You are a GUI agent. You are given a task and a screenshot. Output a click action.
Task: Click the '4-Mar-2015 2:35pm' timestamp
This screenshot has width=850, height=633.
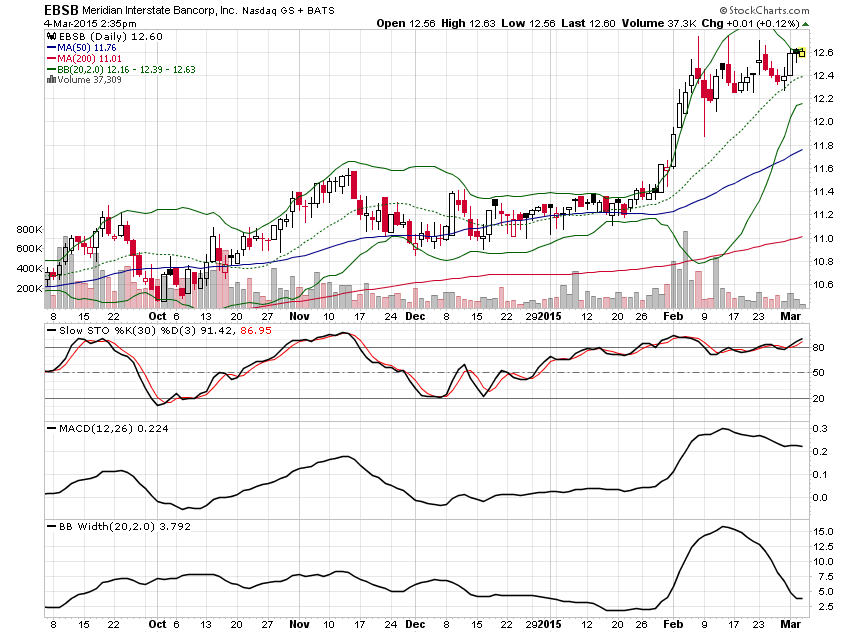coord(90,24)
